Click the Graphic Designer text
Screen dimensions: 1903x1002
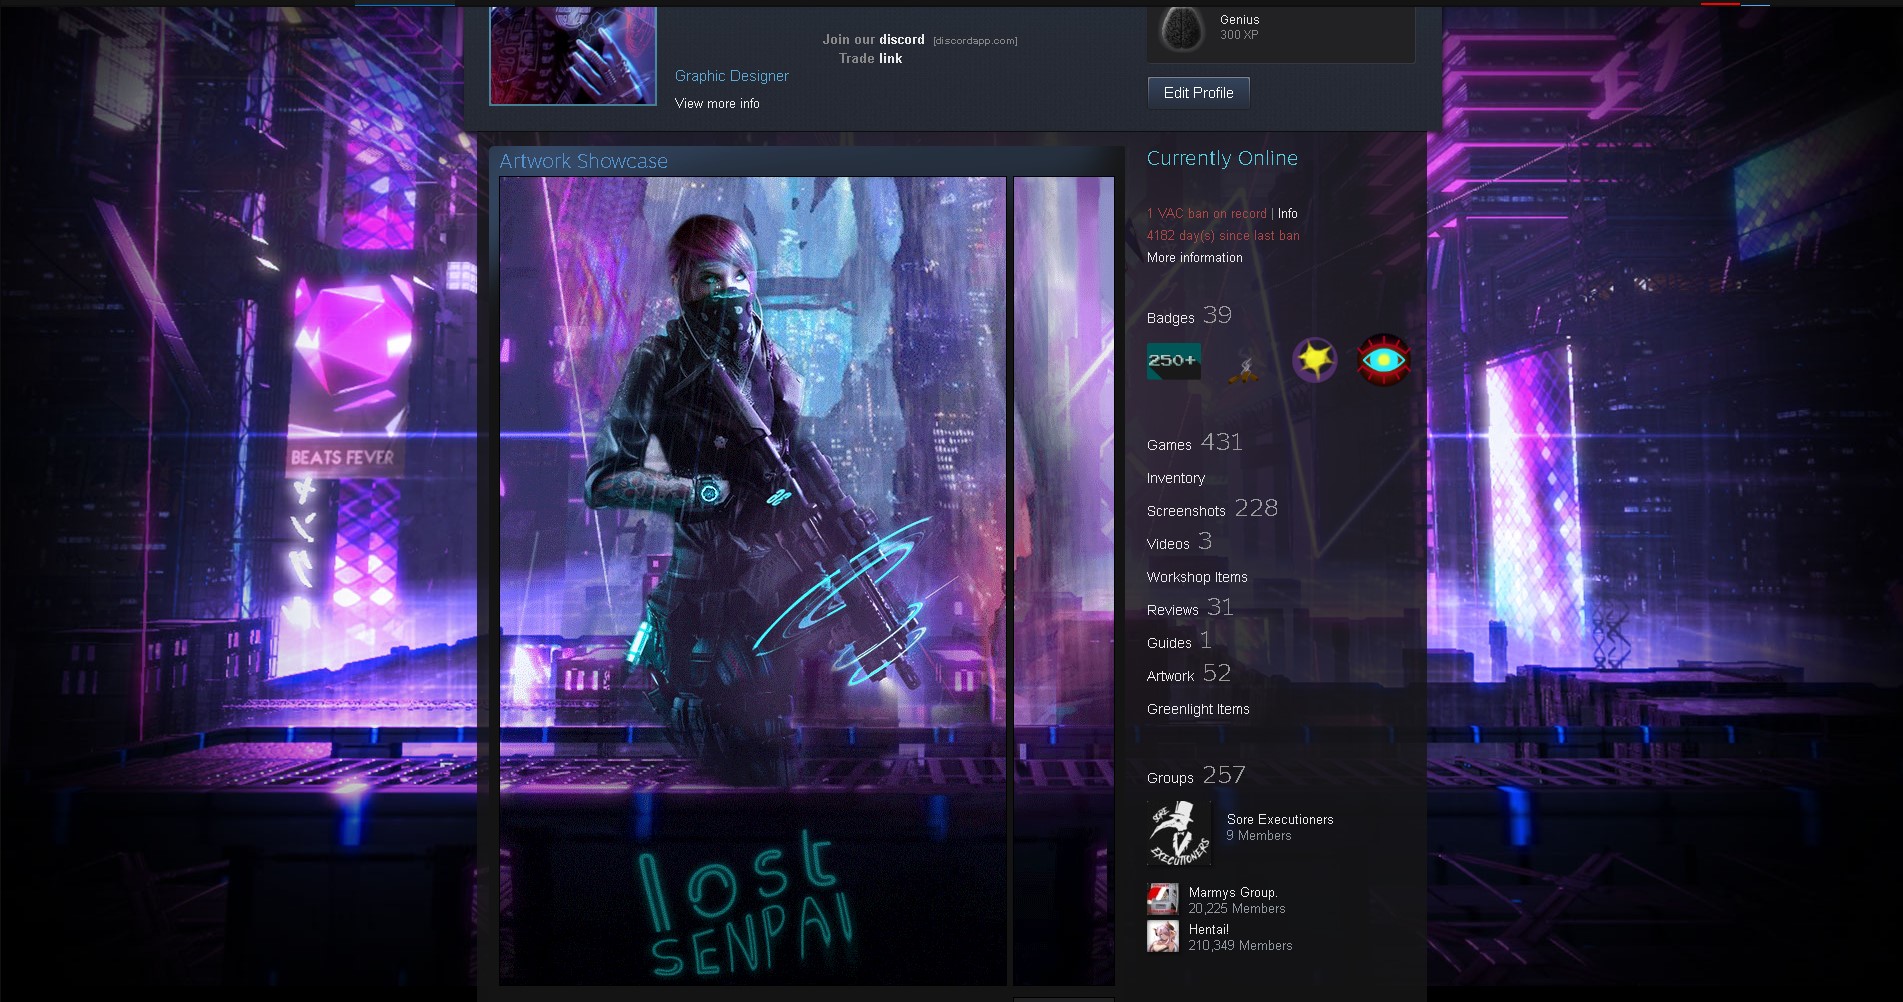[732, 76]
